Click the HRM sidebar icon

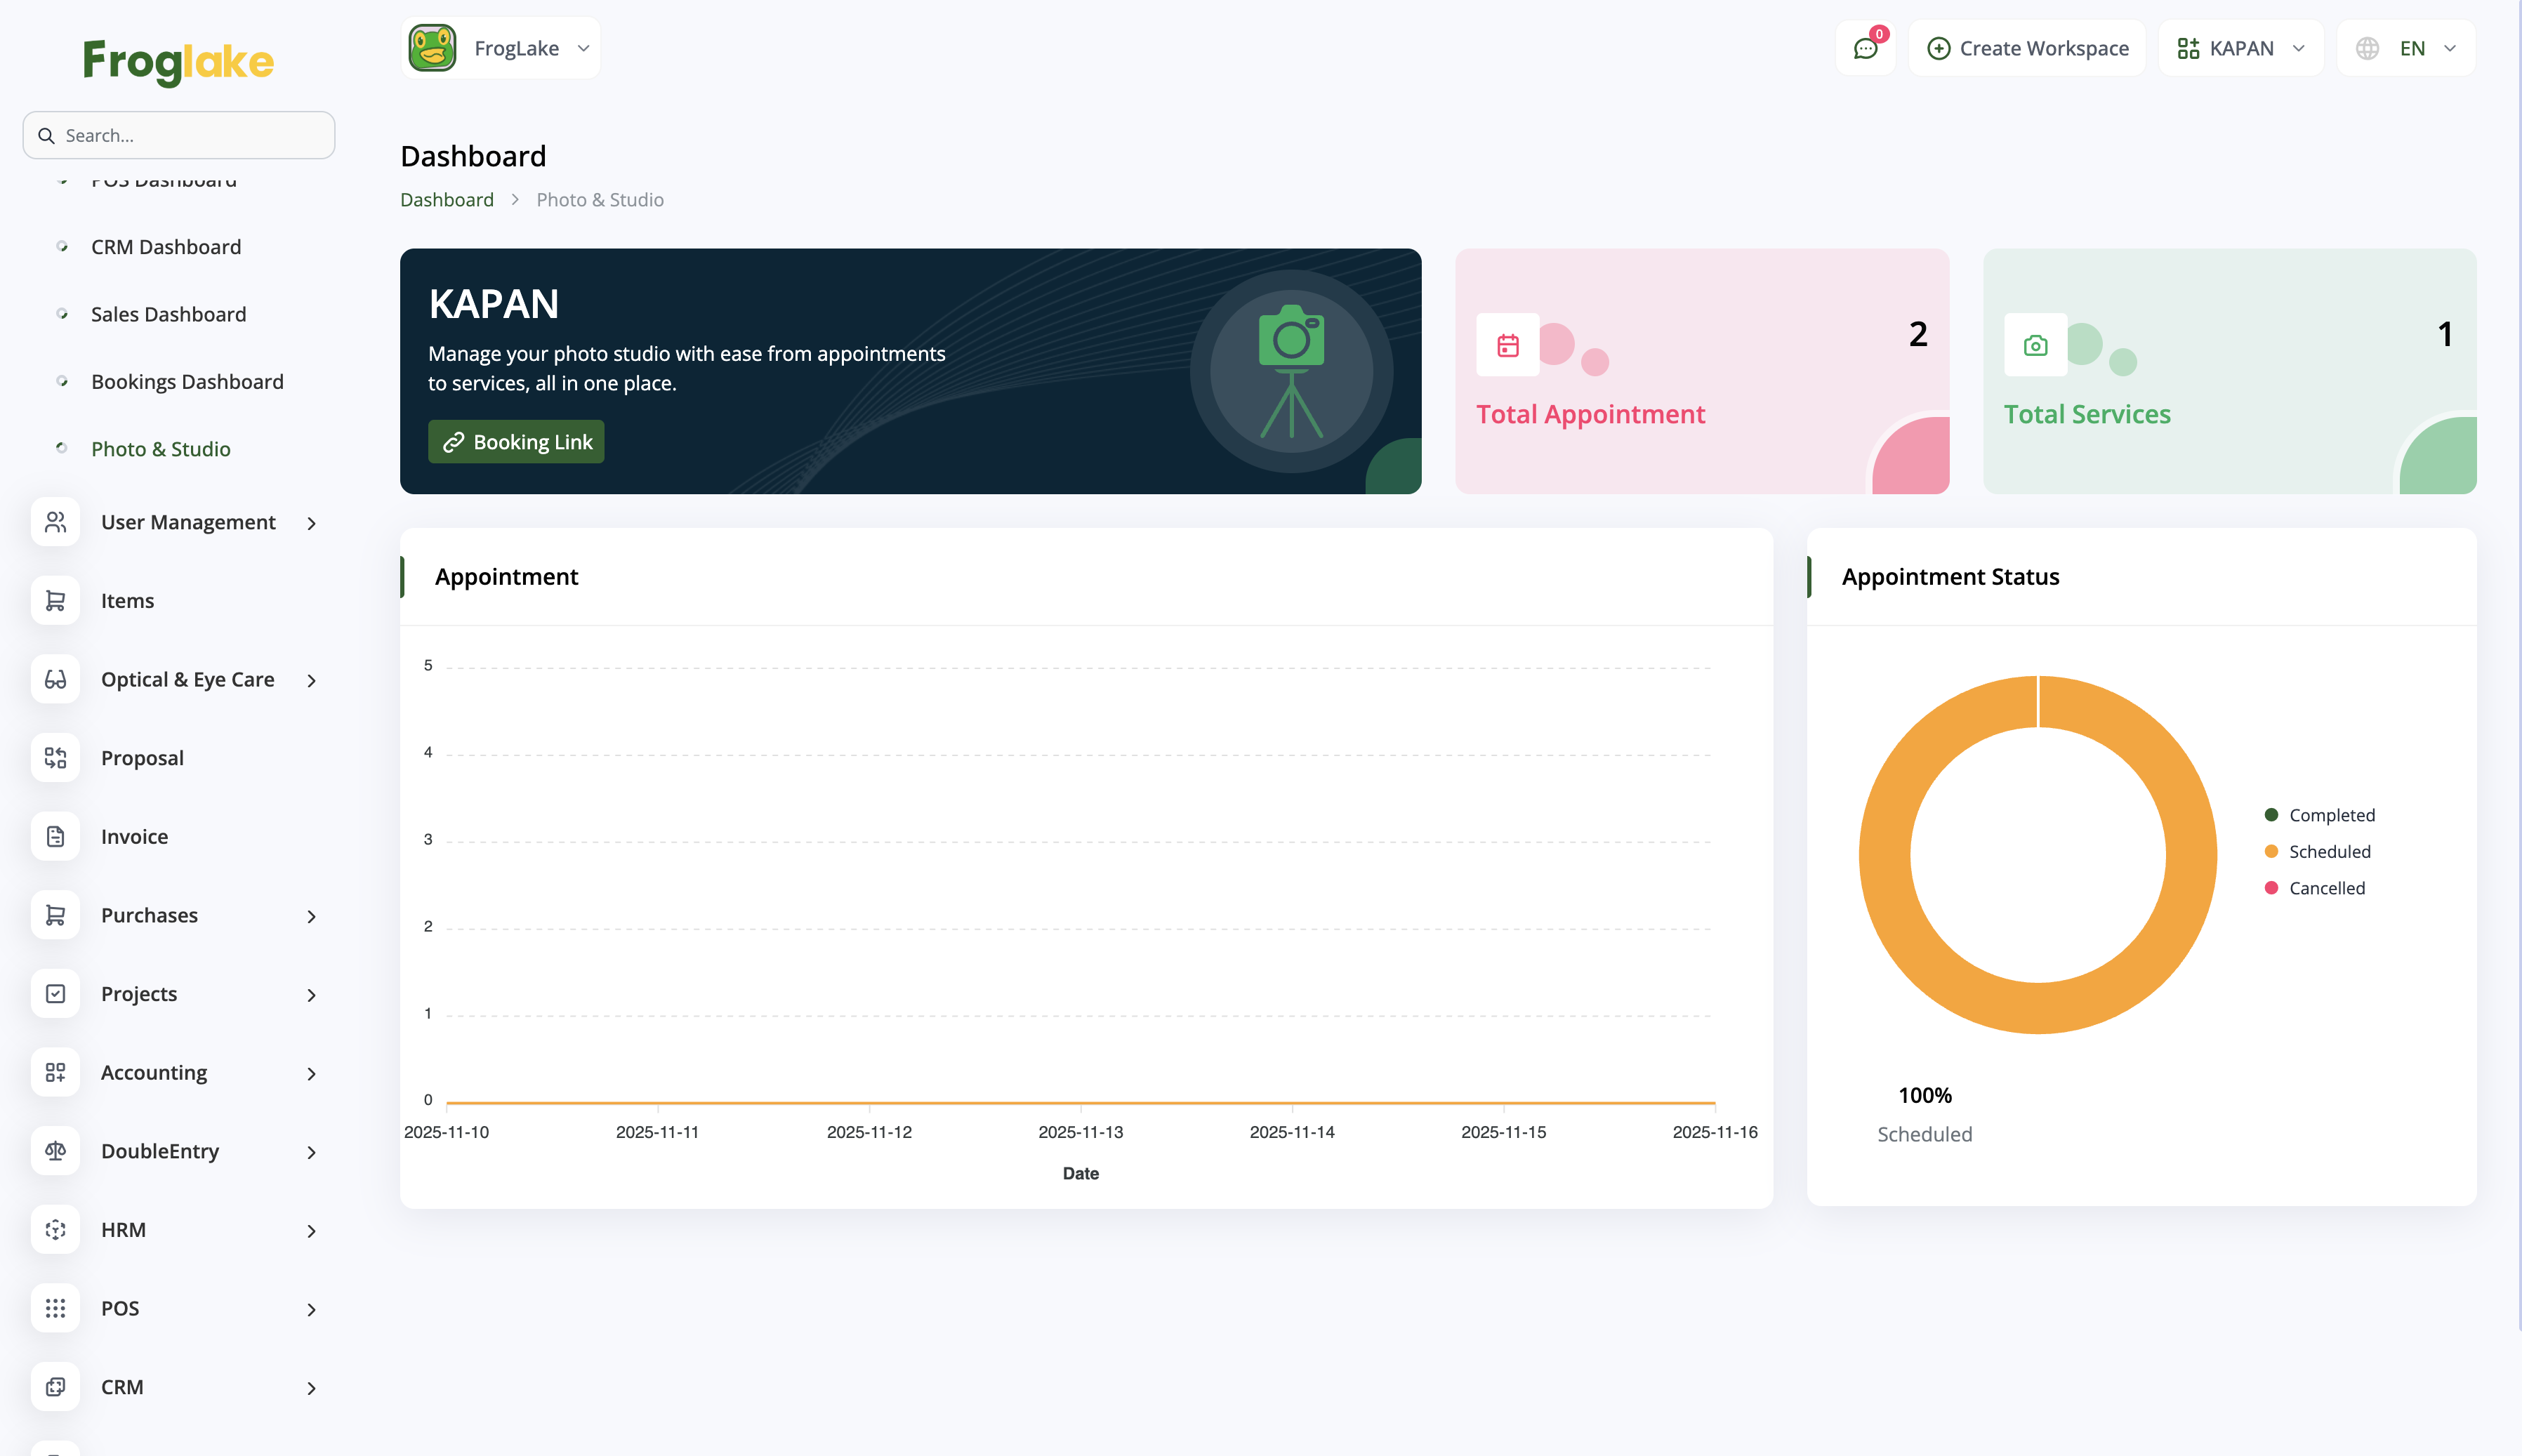(55, 1230)
